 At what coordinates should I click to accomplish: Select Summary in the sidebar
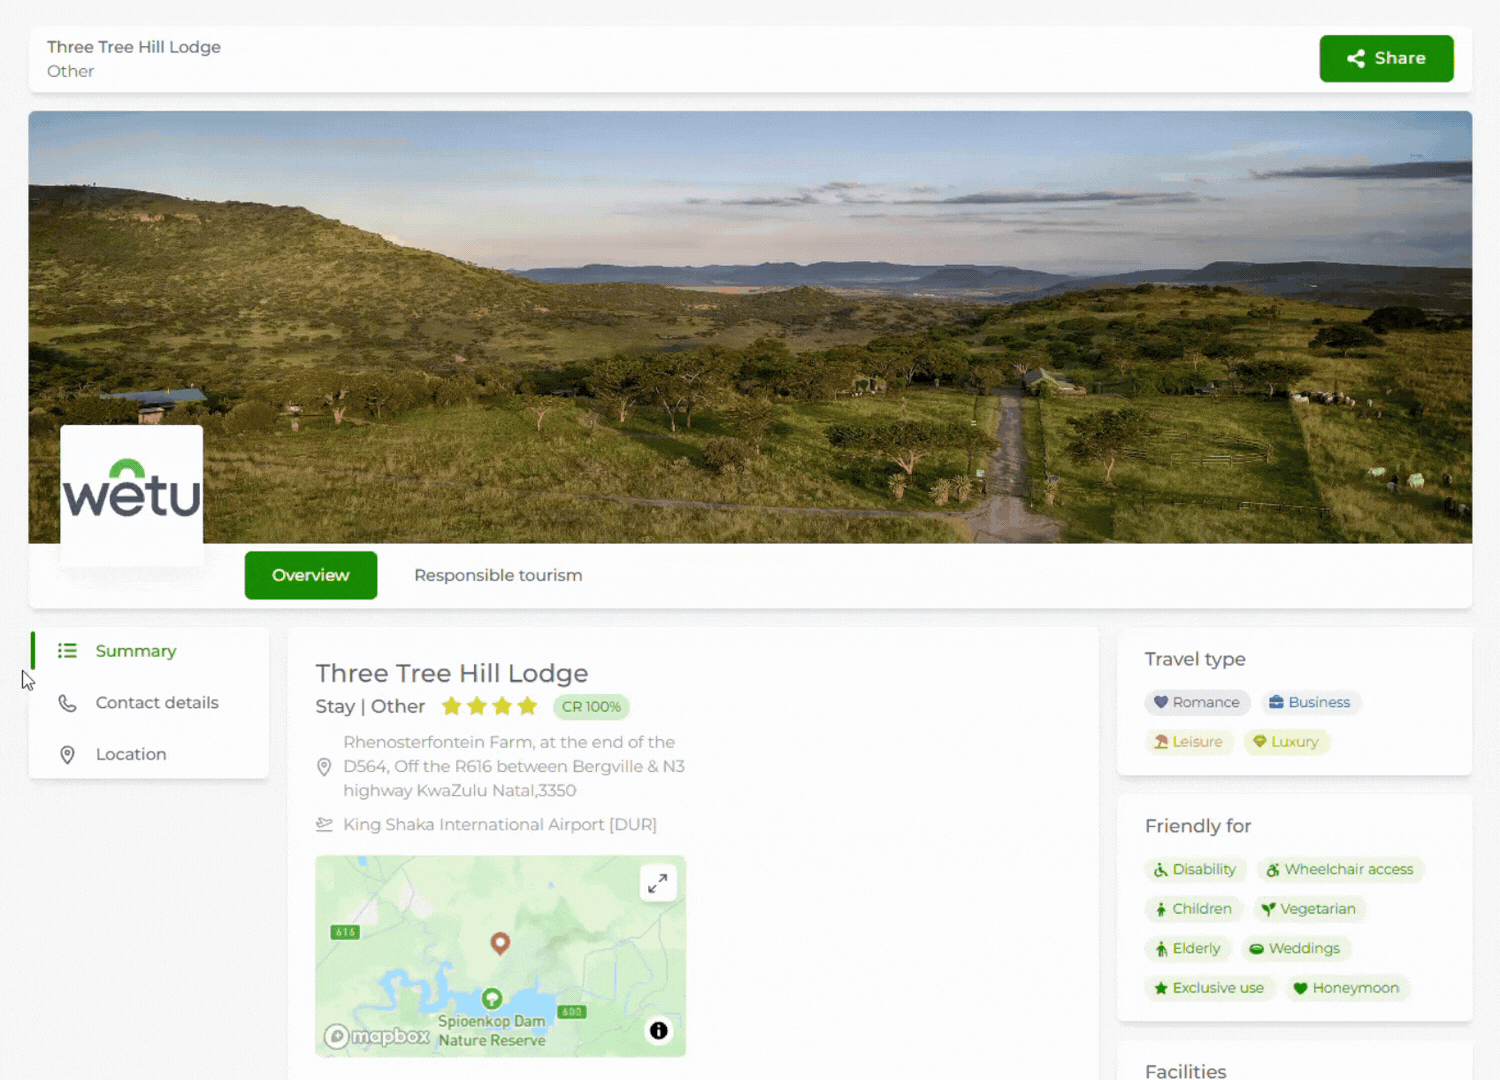(136, 651)
